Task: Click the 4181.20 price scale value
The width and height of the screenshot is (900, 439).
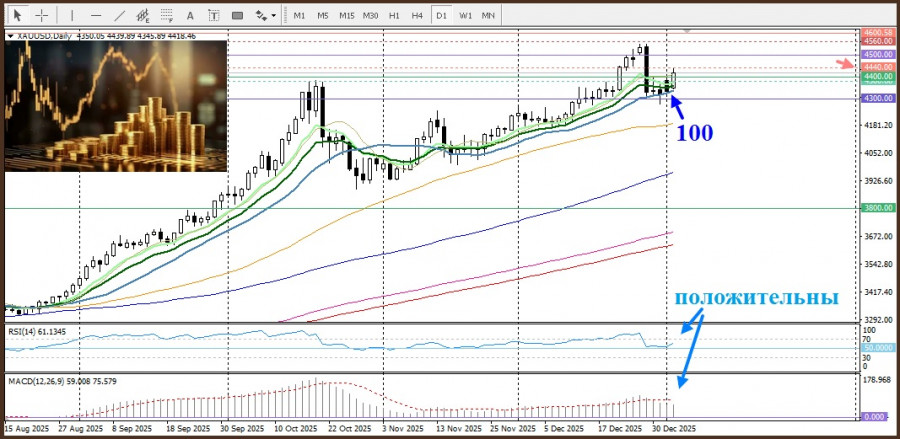Action: click(x=879, y=125)
